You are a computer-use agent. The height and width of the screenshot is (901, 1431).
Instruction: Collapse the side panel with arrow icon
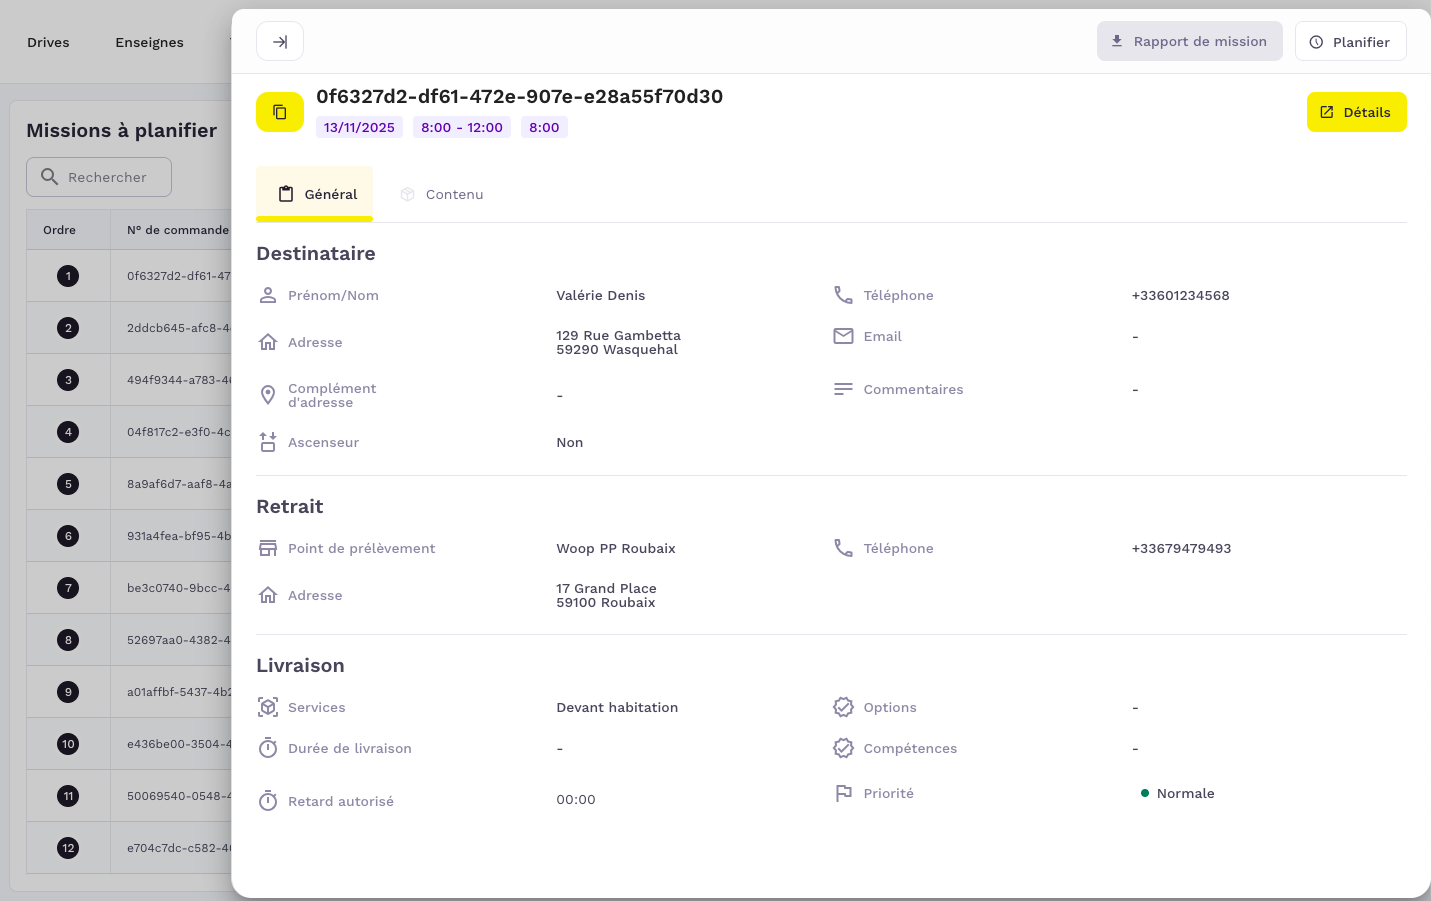point(280,42)
